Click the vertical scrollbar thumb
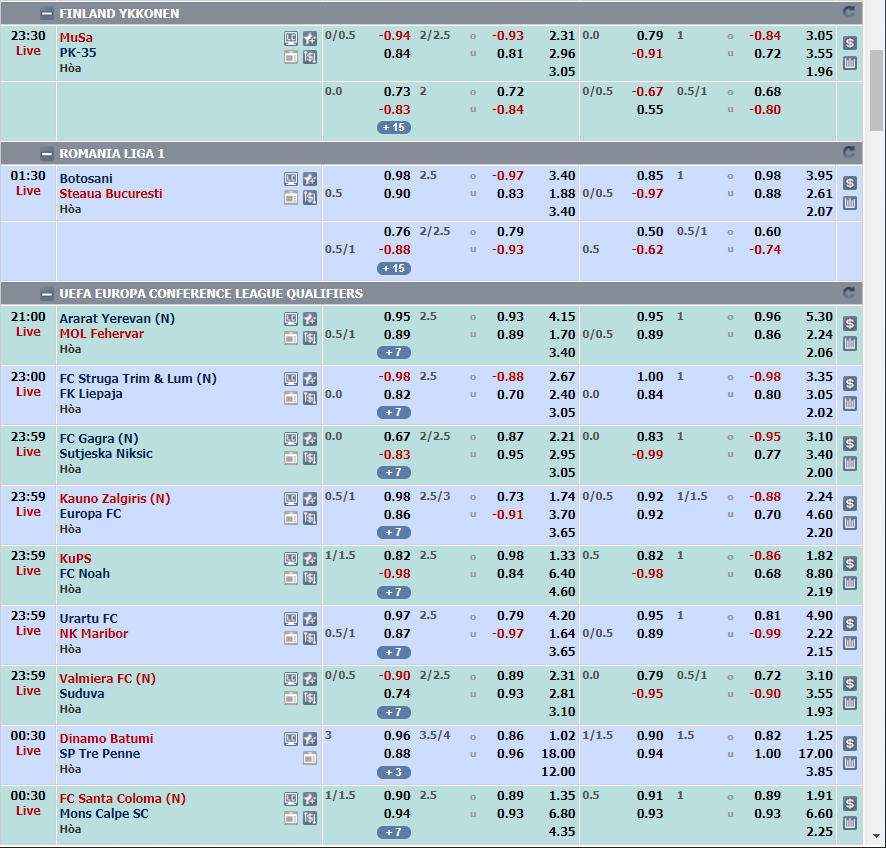The width and height of the screenshot is (886, 848). (876, 90)
